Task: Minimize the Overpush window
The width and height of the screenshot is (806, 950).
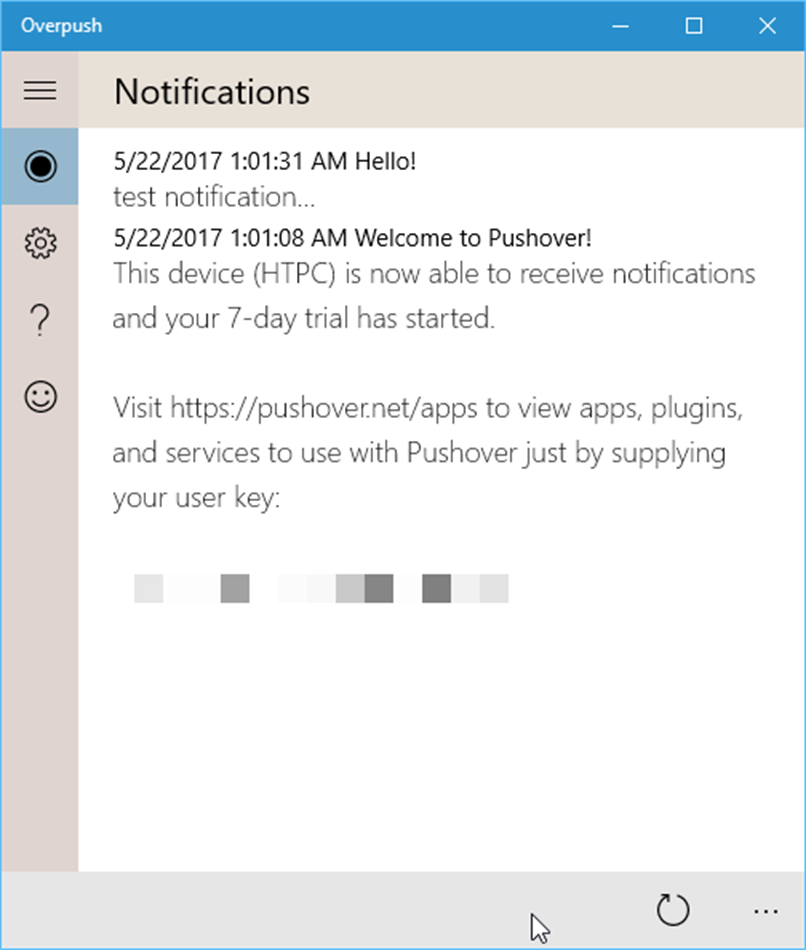Action: [620, 26]
